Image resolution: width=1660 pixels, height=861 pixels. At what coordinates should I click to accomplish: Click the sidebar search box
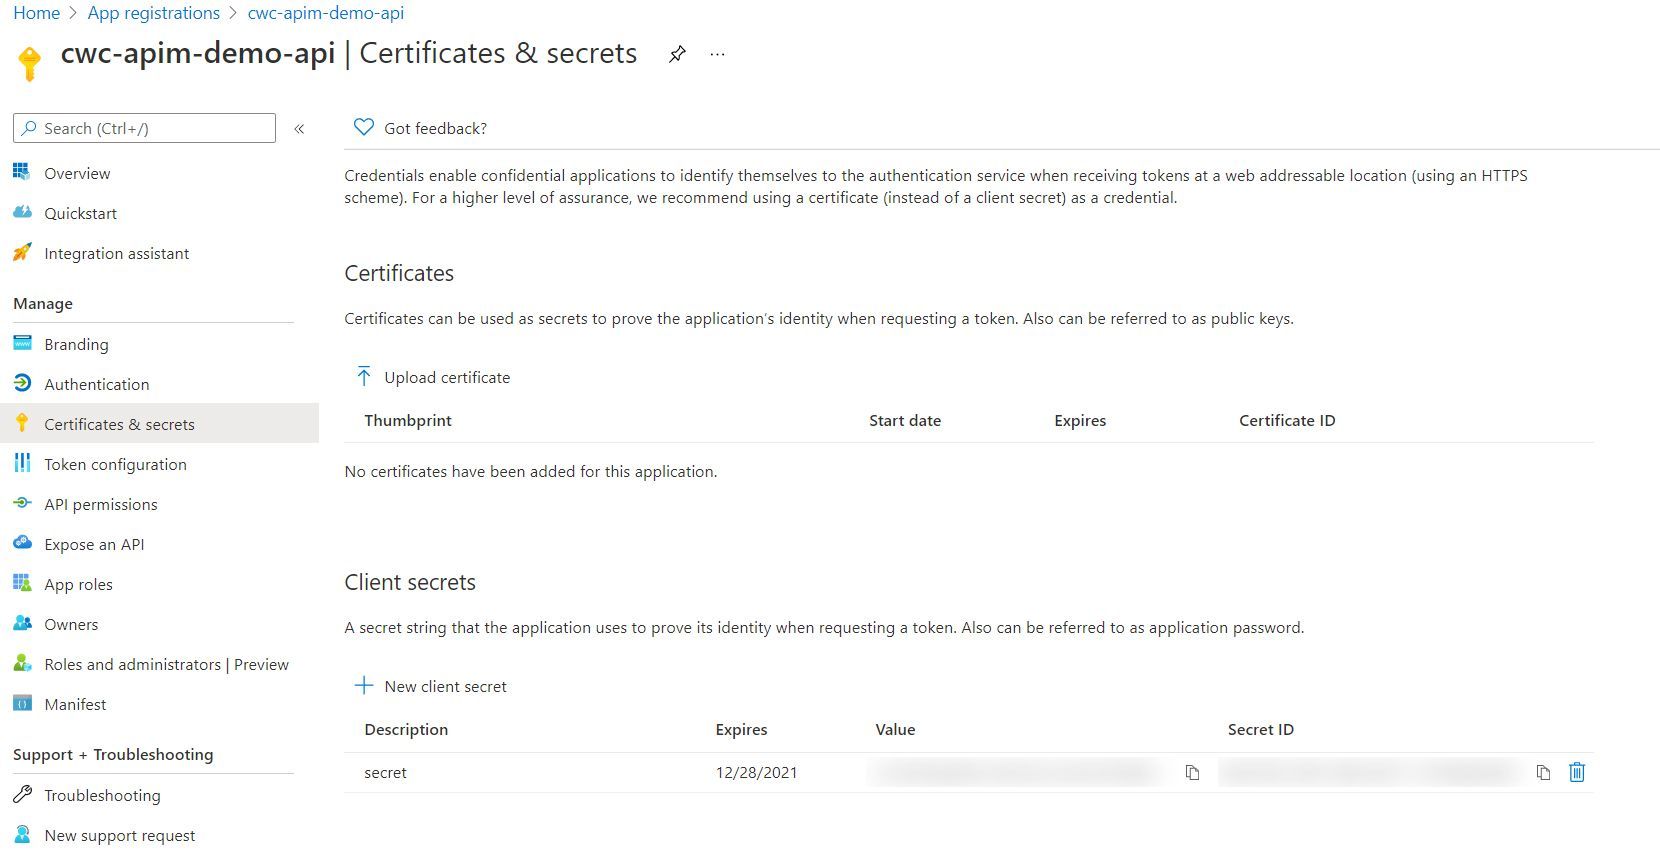pos(143,128)
